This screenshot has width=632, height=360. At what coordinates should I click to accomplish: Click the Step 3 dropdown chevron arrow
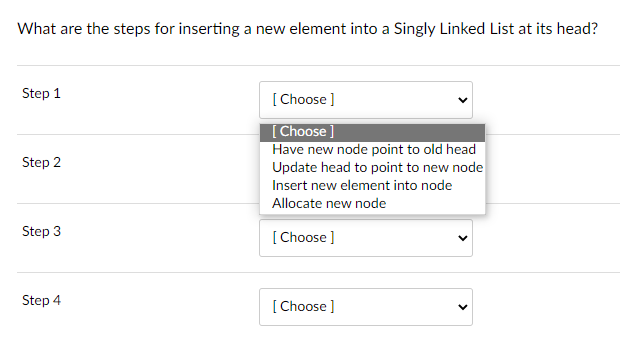click(463, 238)
